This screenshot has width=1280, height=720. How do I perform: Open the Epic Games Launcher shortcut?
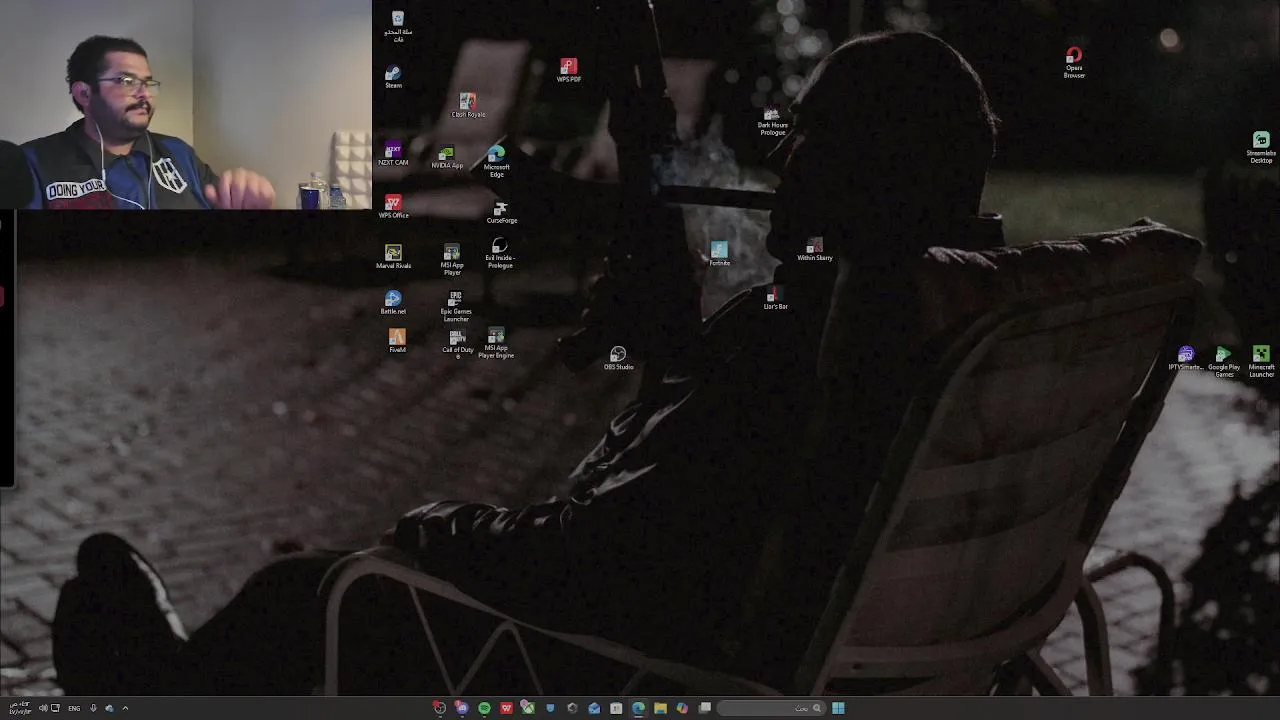tap(456, 306)
